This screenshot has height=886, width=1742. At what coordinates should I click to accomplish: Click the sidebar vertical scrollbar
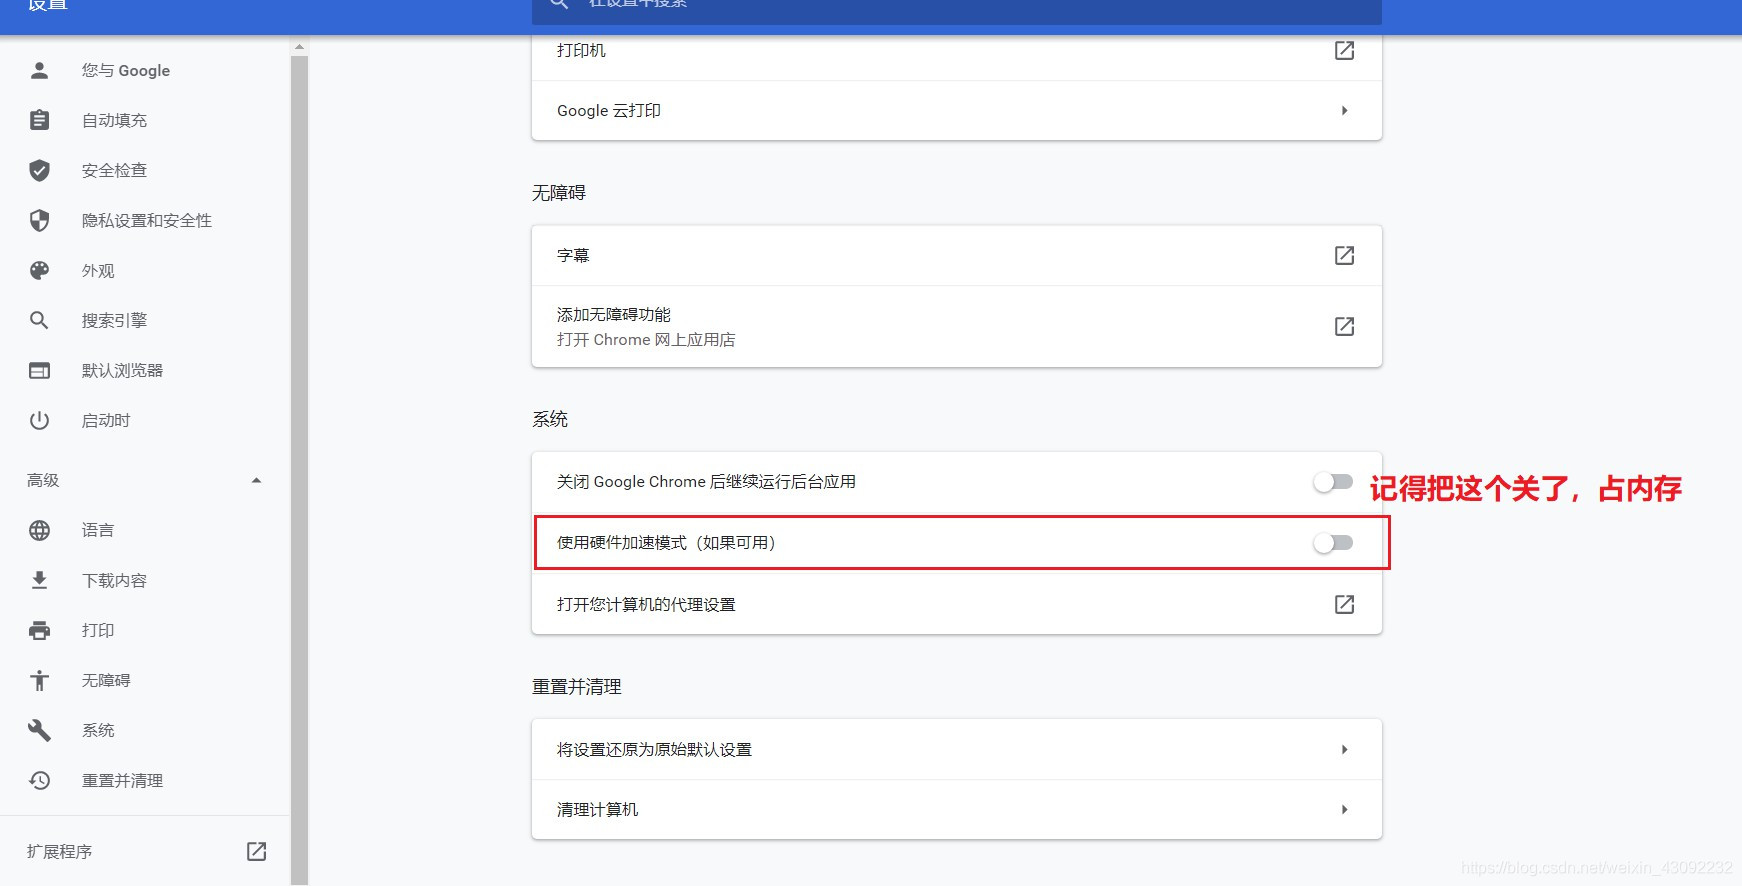coord(299,470)
